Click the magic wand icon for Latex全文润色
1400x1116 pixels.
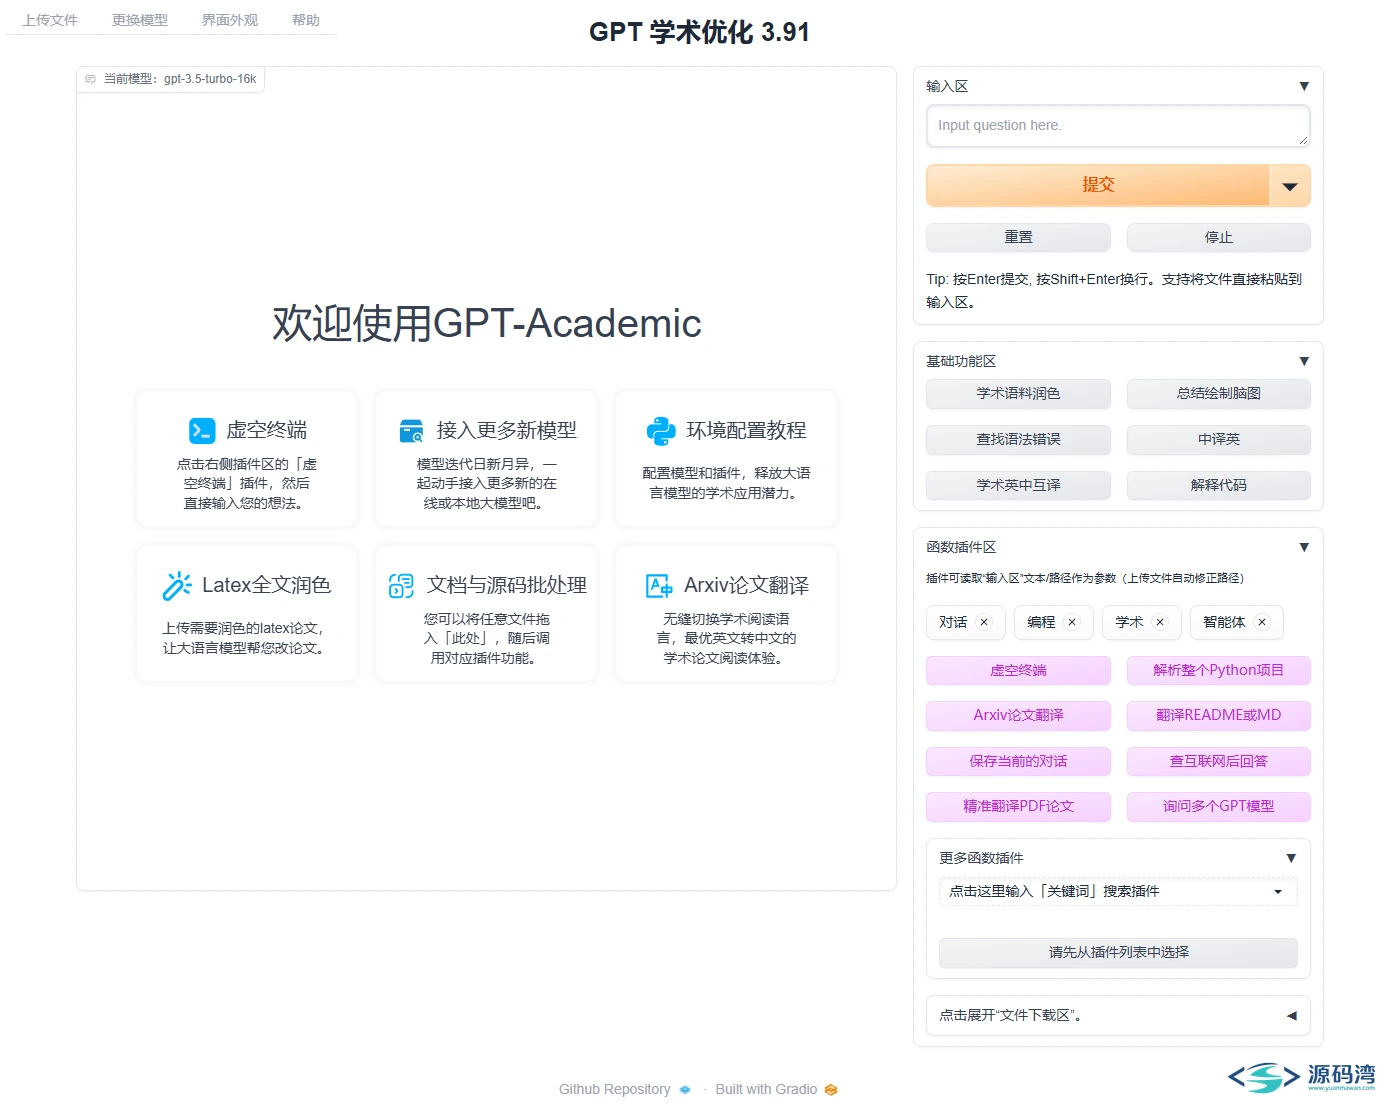point(177,586)
